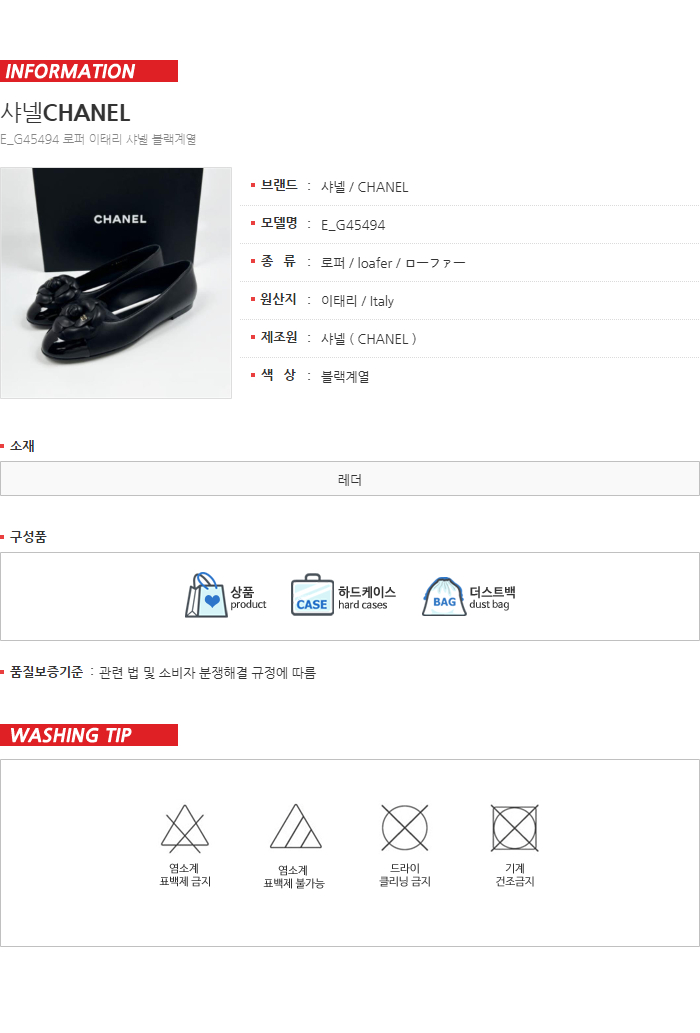
Task: Click the 더스트백 dust bag label
Action: 492,598
